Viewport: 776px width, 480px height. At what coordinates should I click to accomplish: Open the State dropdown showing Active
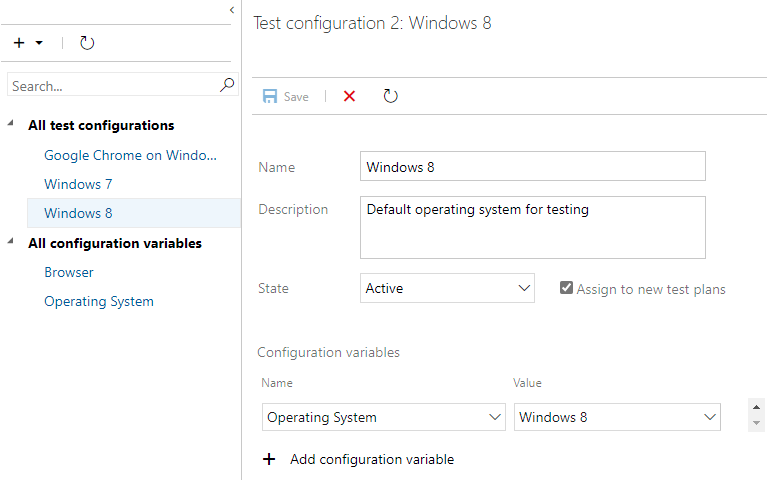(x=447, y=288)
